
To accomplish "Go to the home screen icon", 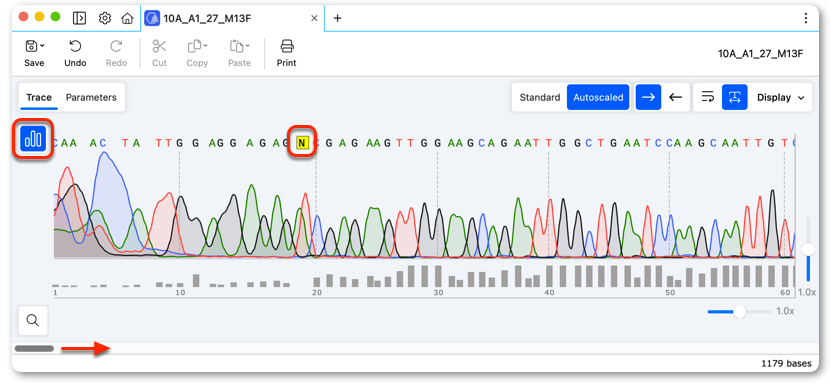I will pos(127,19).
